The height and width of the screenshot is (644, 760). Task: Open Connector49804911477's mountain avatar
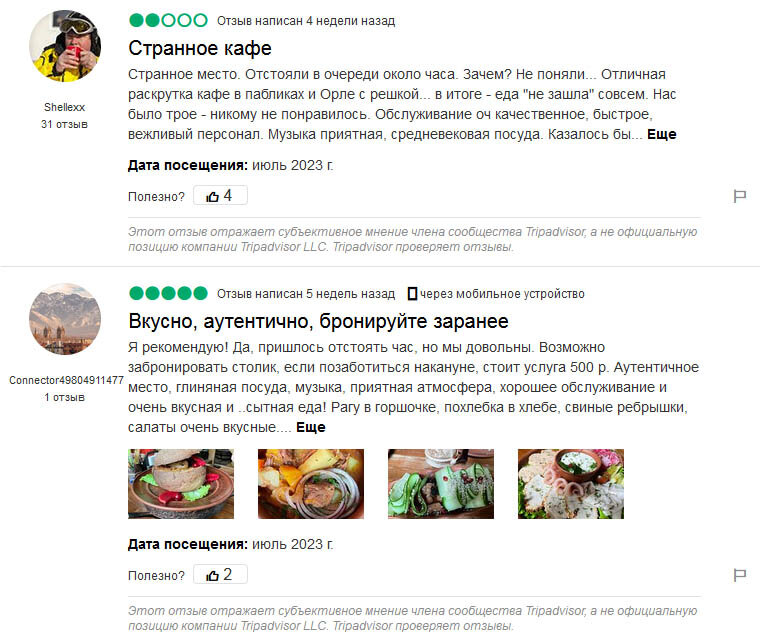click(65, 319)
